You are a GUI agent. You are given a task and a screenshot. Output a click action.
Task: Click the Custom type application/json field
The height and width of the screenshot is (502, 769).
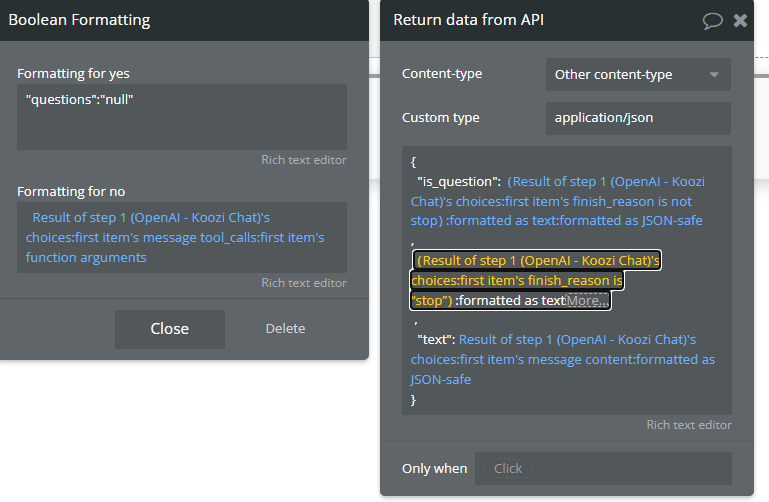[638, 118]
